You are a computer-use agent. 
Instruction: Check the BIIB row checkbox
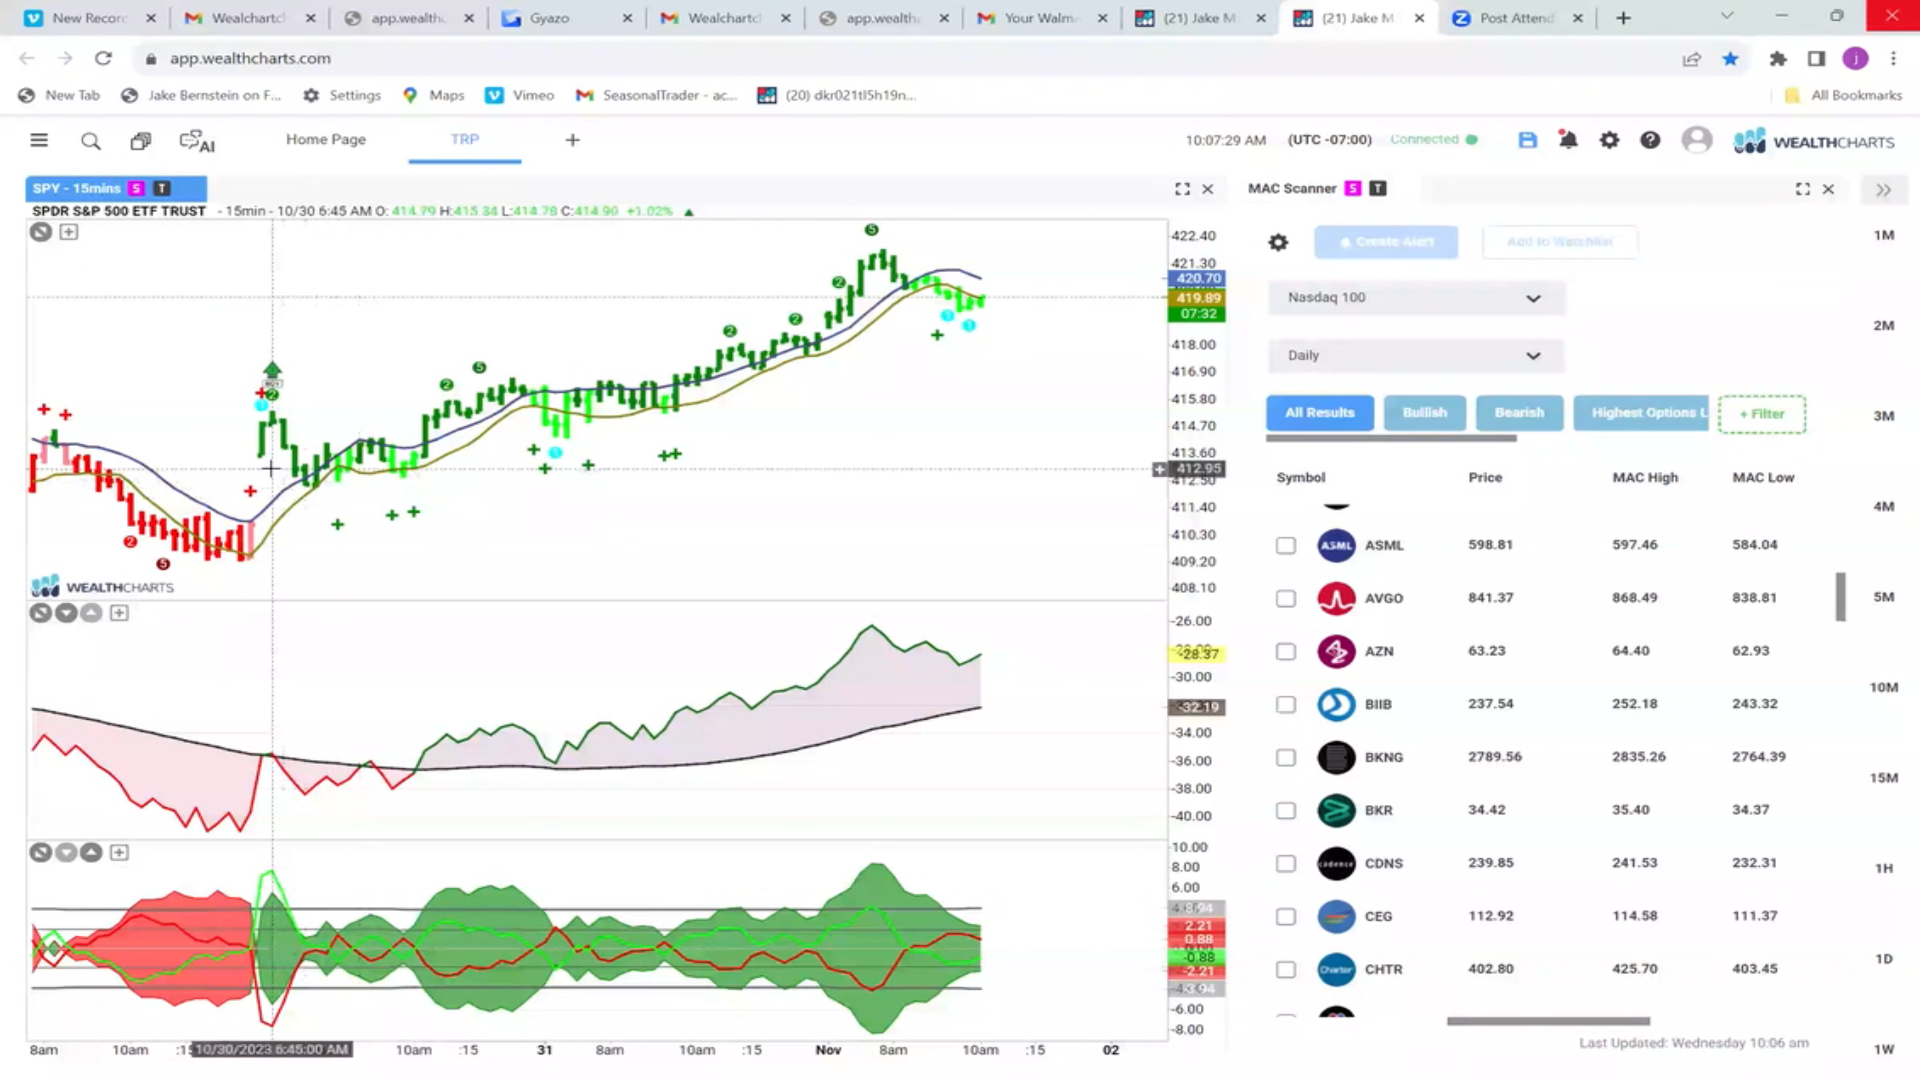click(x=1286, y=705)
